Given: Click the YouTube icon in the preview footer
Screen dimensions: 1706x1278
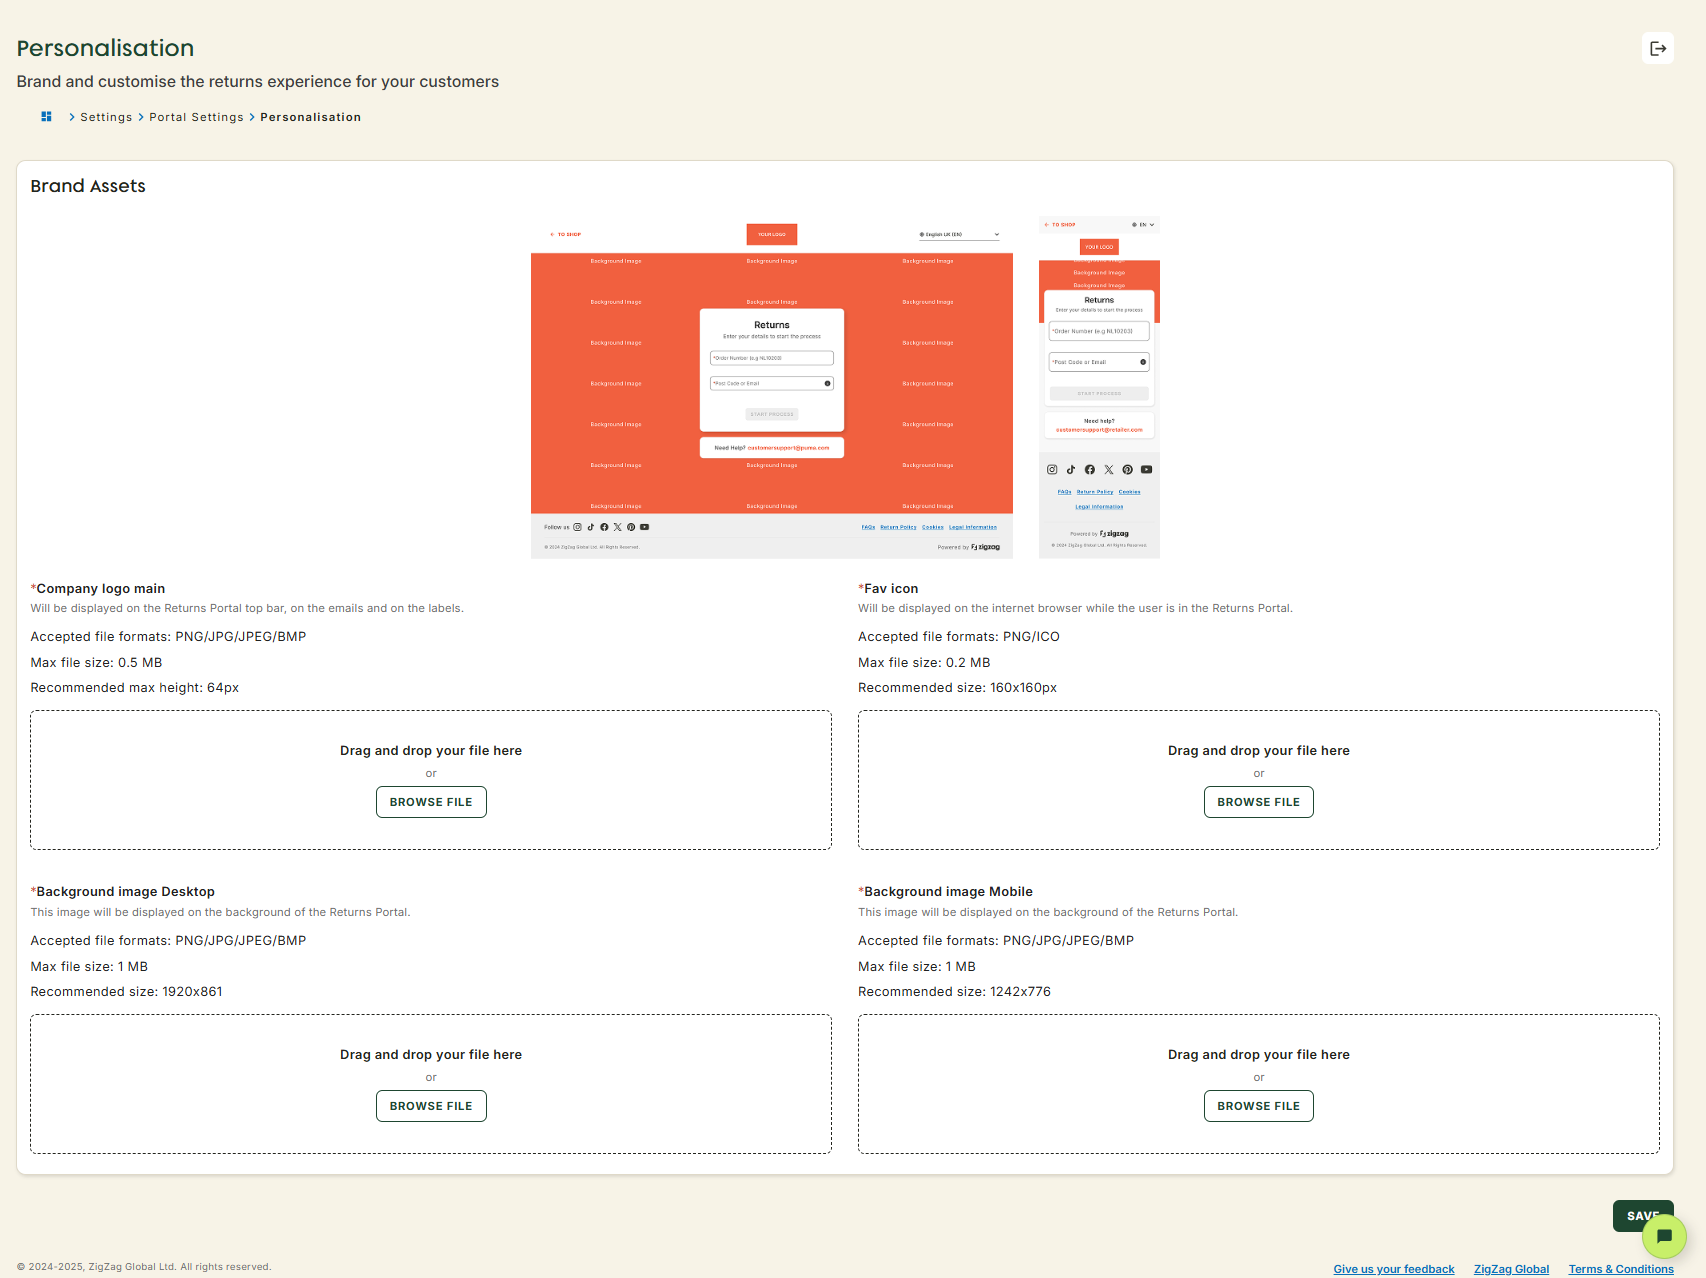Looking at the screenshot, I should pos(645,527).
